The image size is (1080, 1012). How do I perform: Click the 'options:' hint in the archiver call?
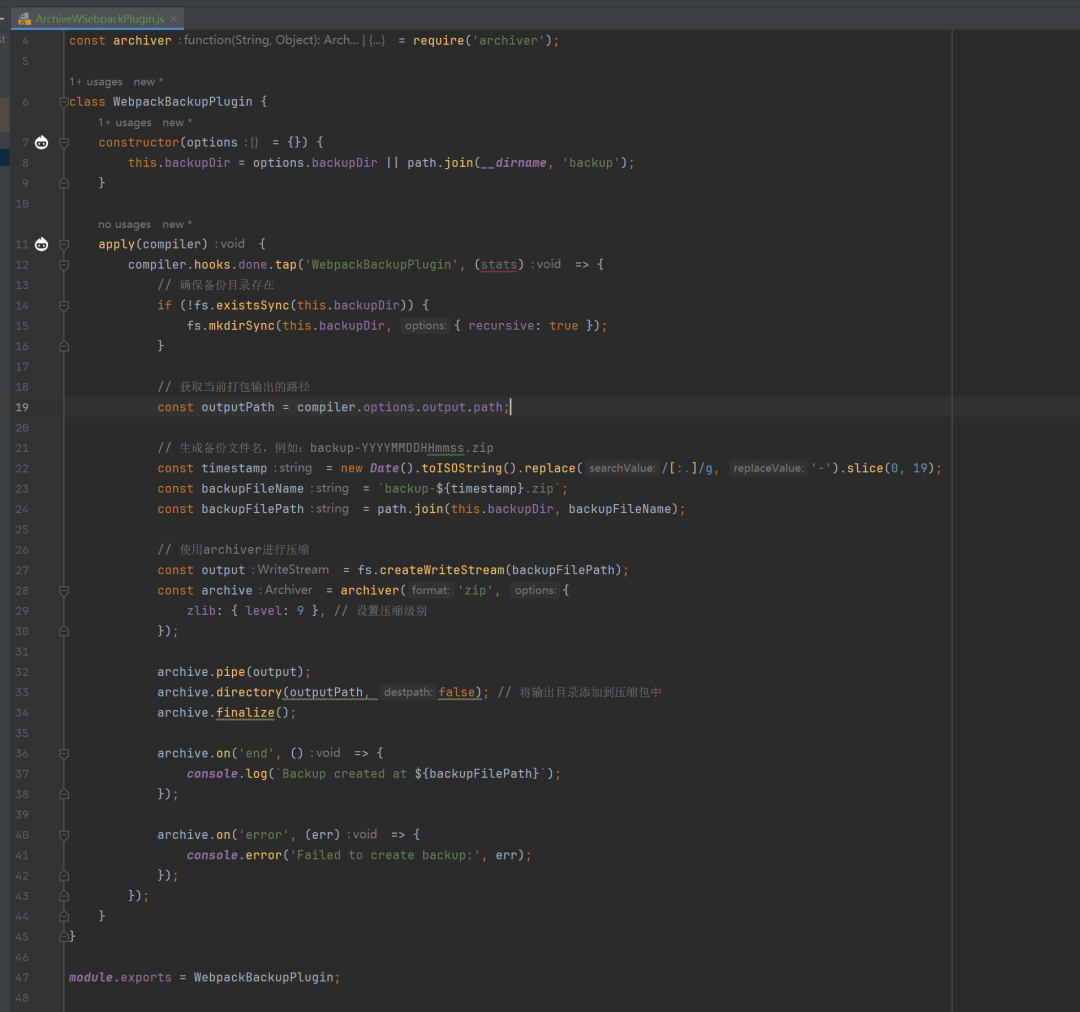pos(534,590)
